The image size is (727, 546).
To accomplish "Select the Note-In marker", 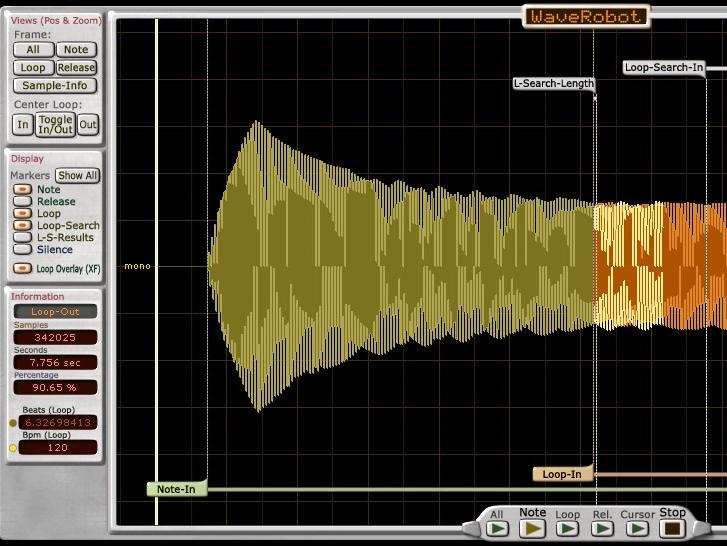I will click(177, 489).
